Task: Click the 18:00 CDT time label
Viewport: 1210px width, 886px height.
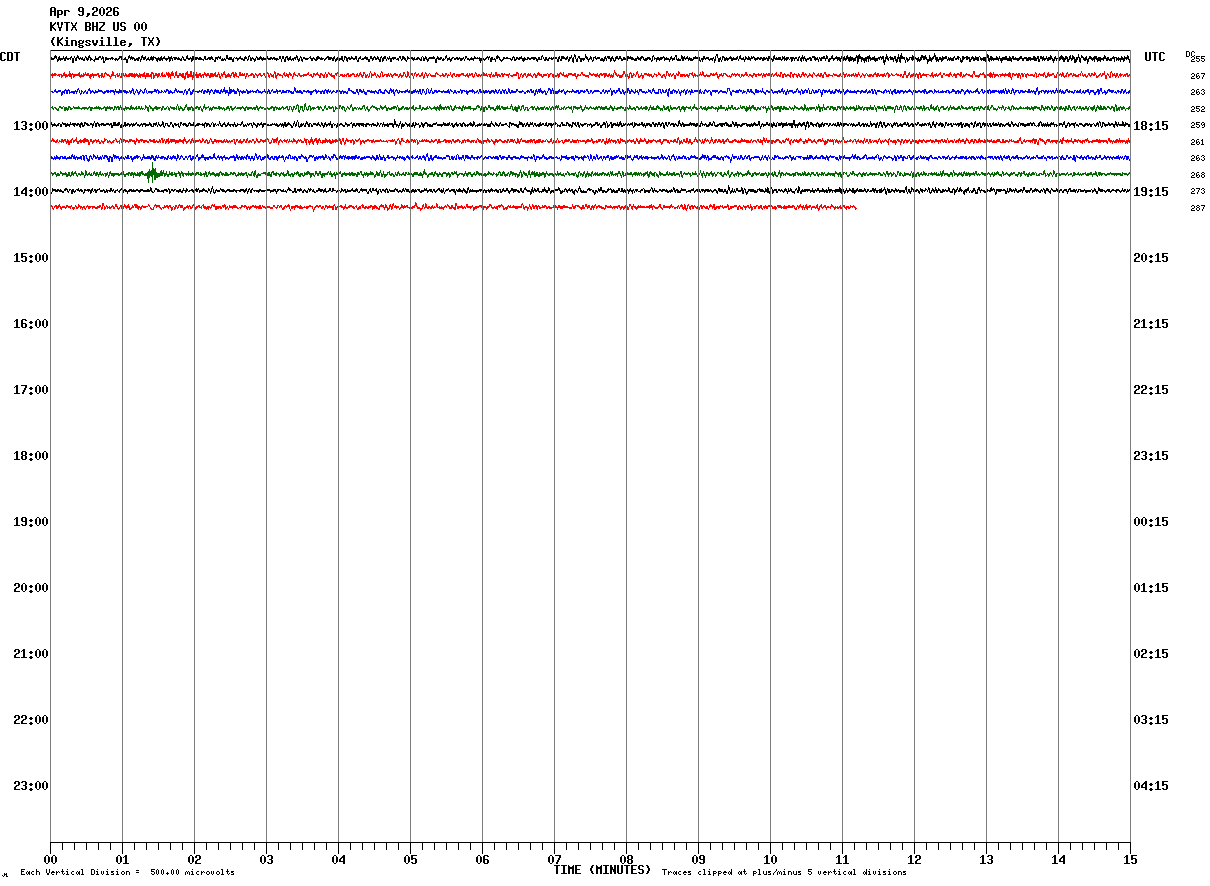Action: [x=31, y=455]
